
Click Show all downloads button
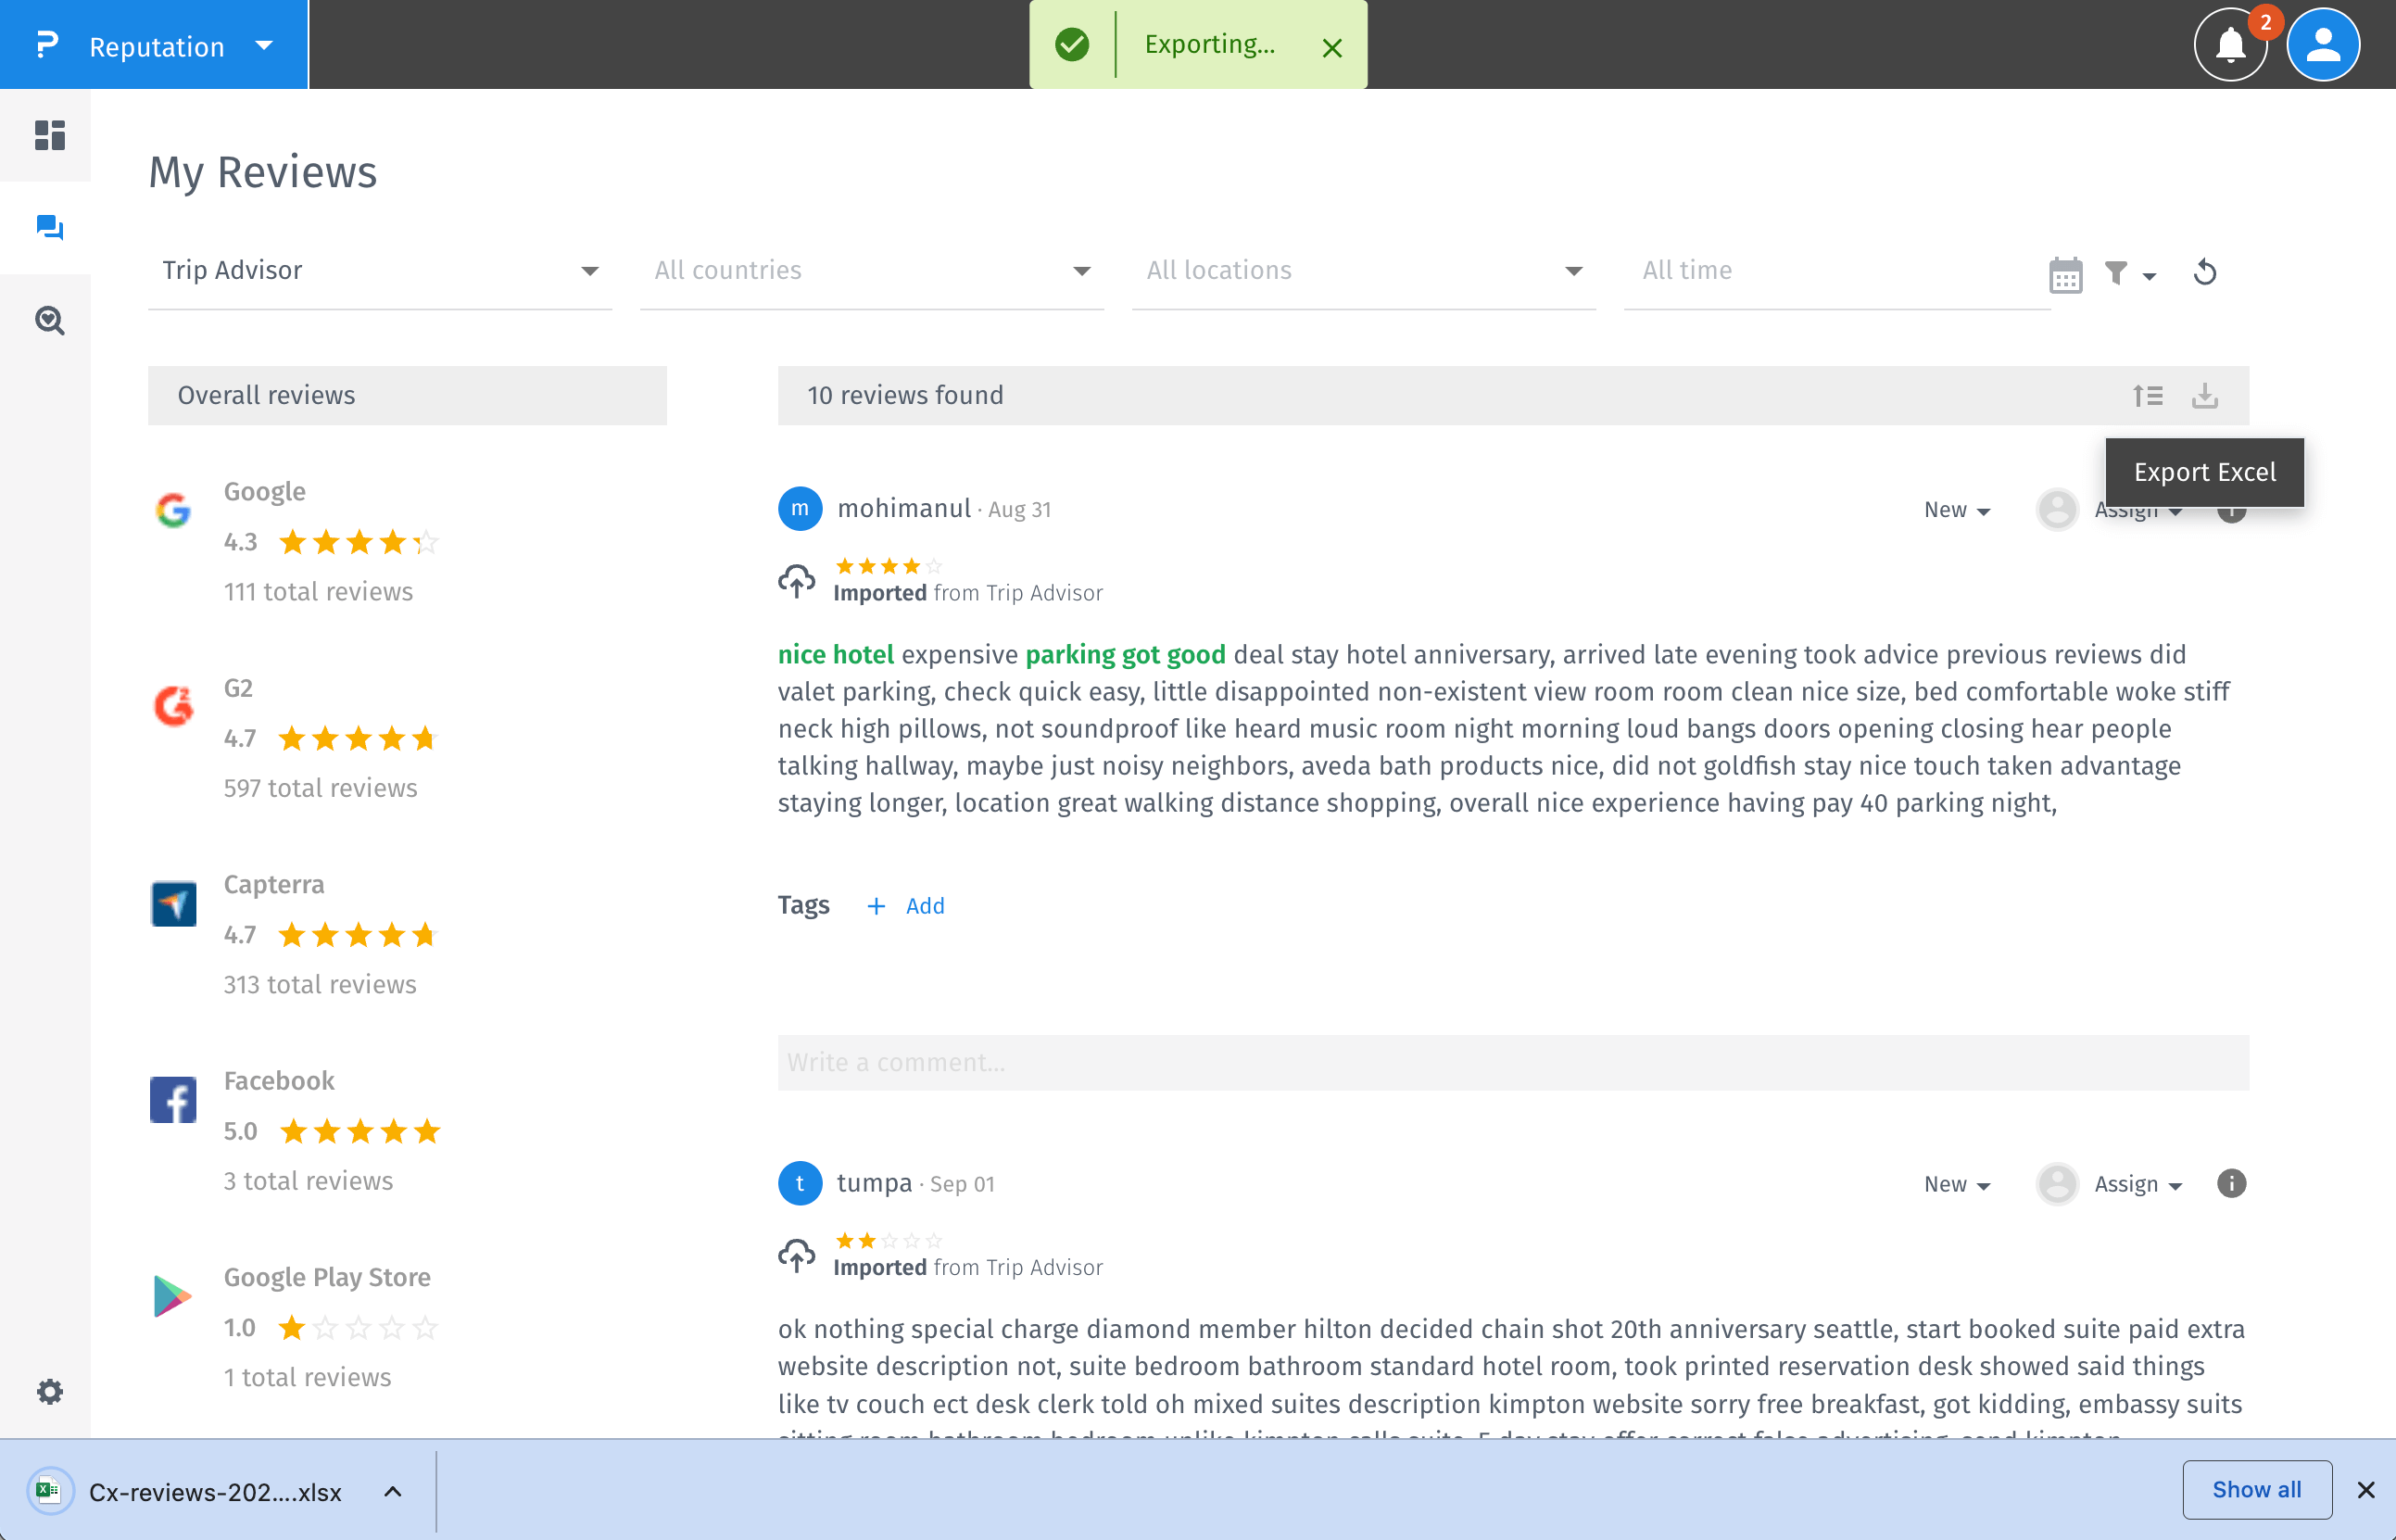pos(2256,1490)
